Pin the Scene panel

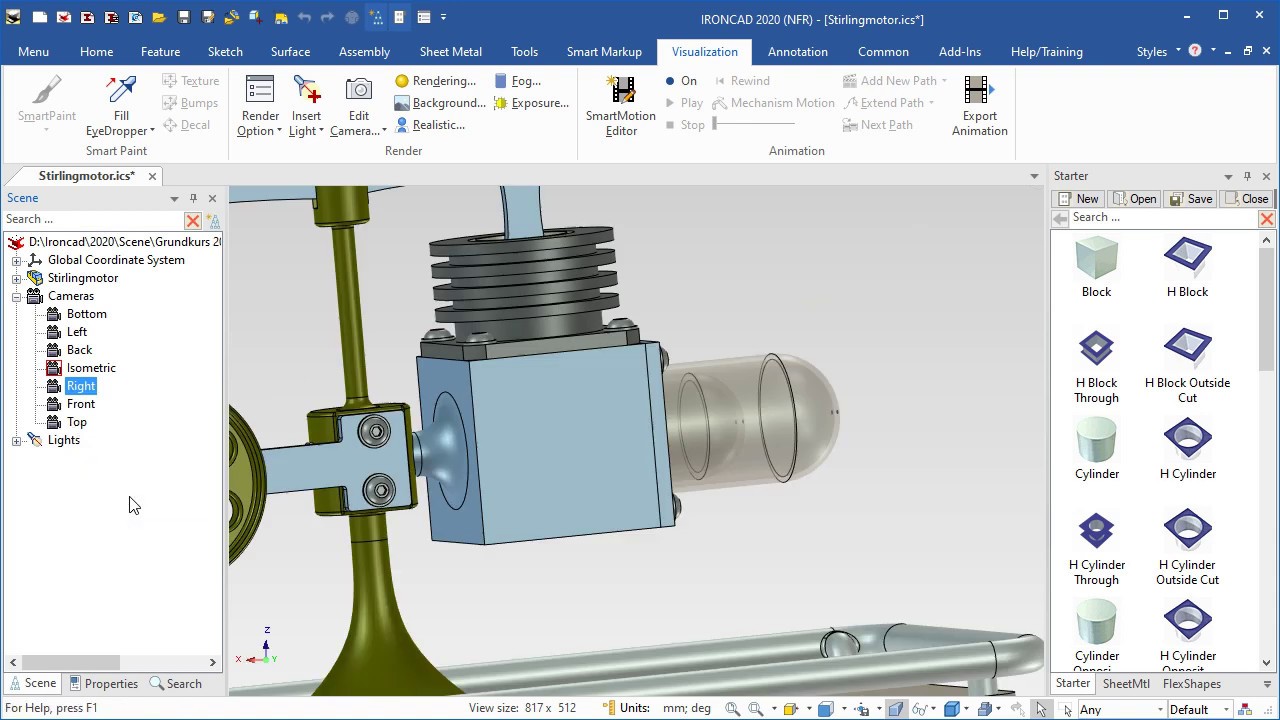point(193,198)
